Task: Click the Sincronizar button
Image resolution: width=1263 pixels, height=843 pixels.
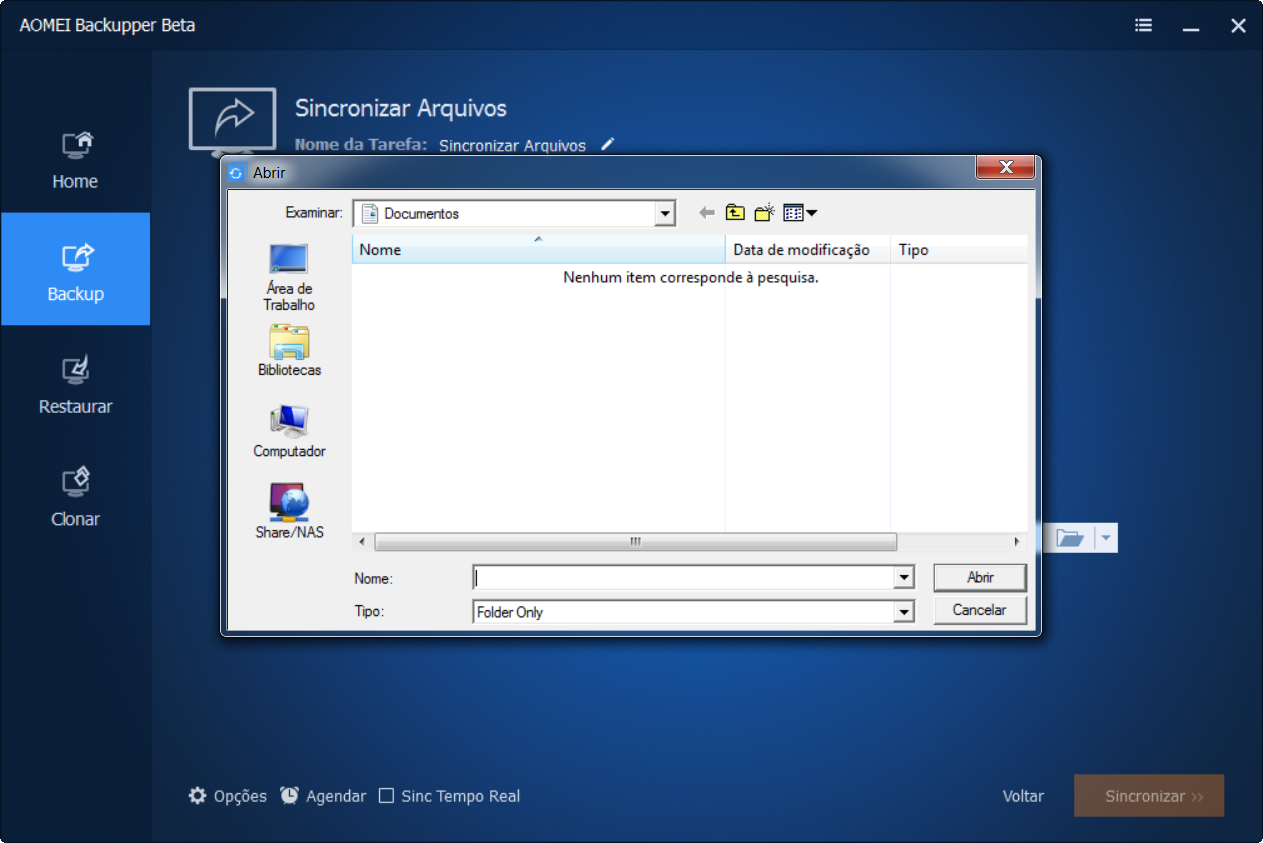Action: 1149,796
